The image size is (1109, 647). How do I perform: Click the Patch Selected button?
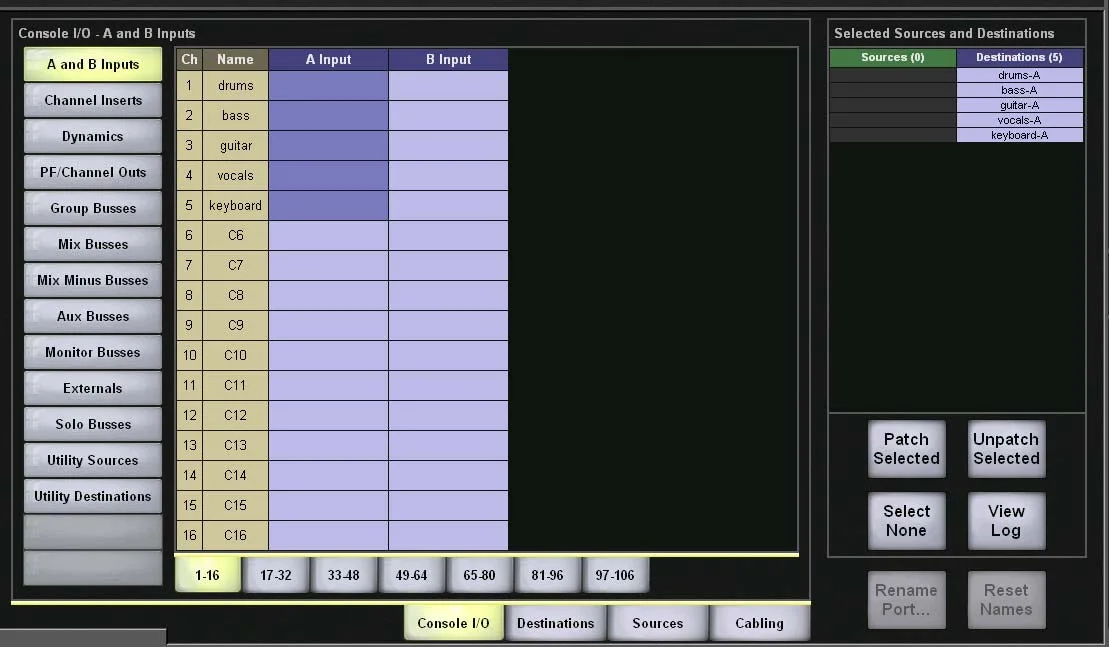[907, 449]
